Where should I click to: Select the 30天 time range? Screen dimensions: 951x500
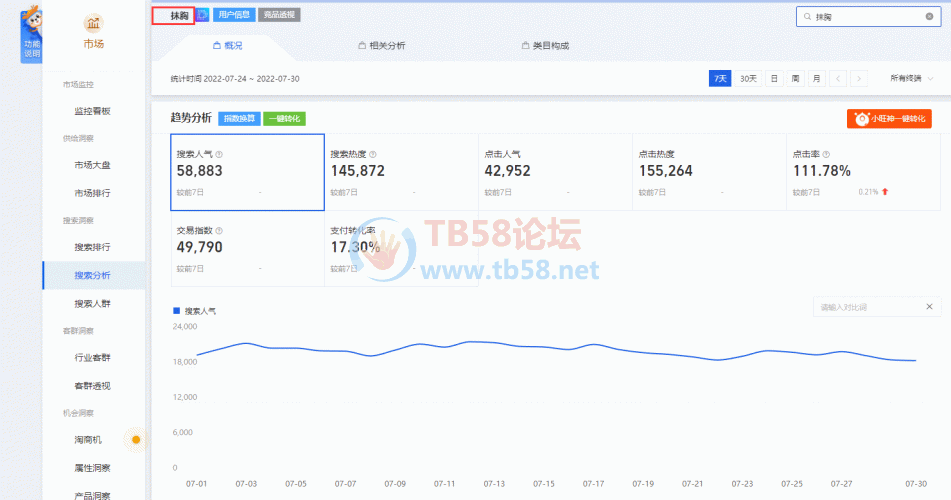click(x=748, y=78)
